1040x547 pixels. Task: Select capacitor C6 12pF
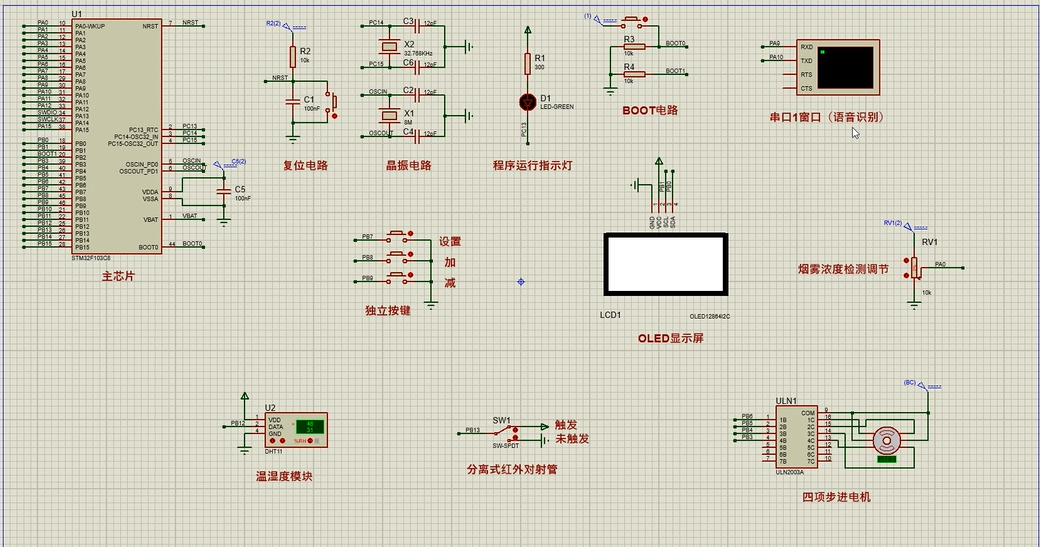(418, 65)
